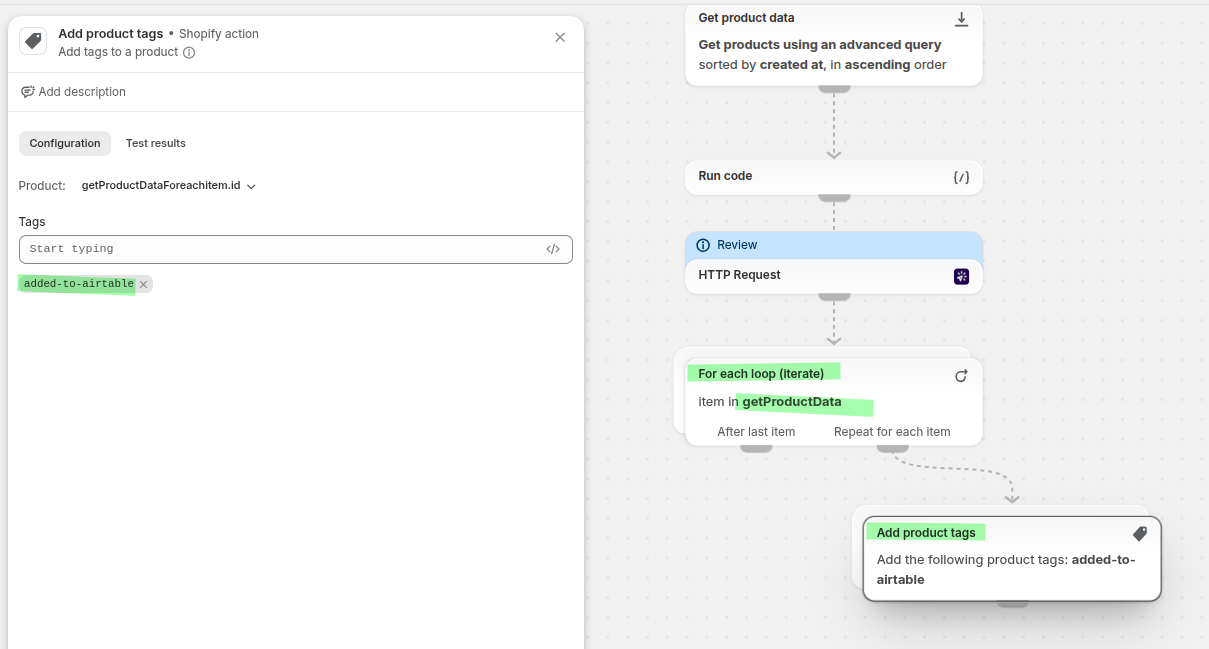Click the product tag icon in panel header
1209x649 pixels.
pos(33,41)
